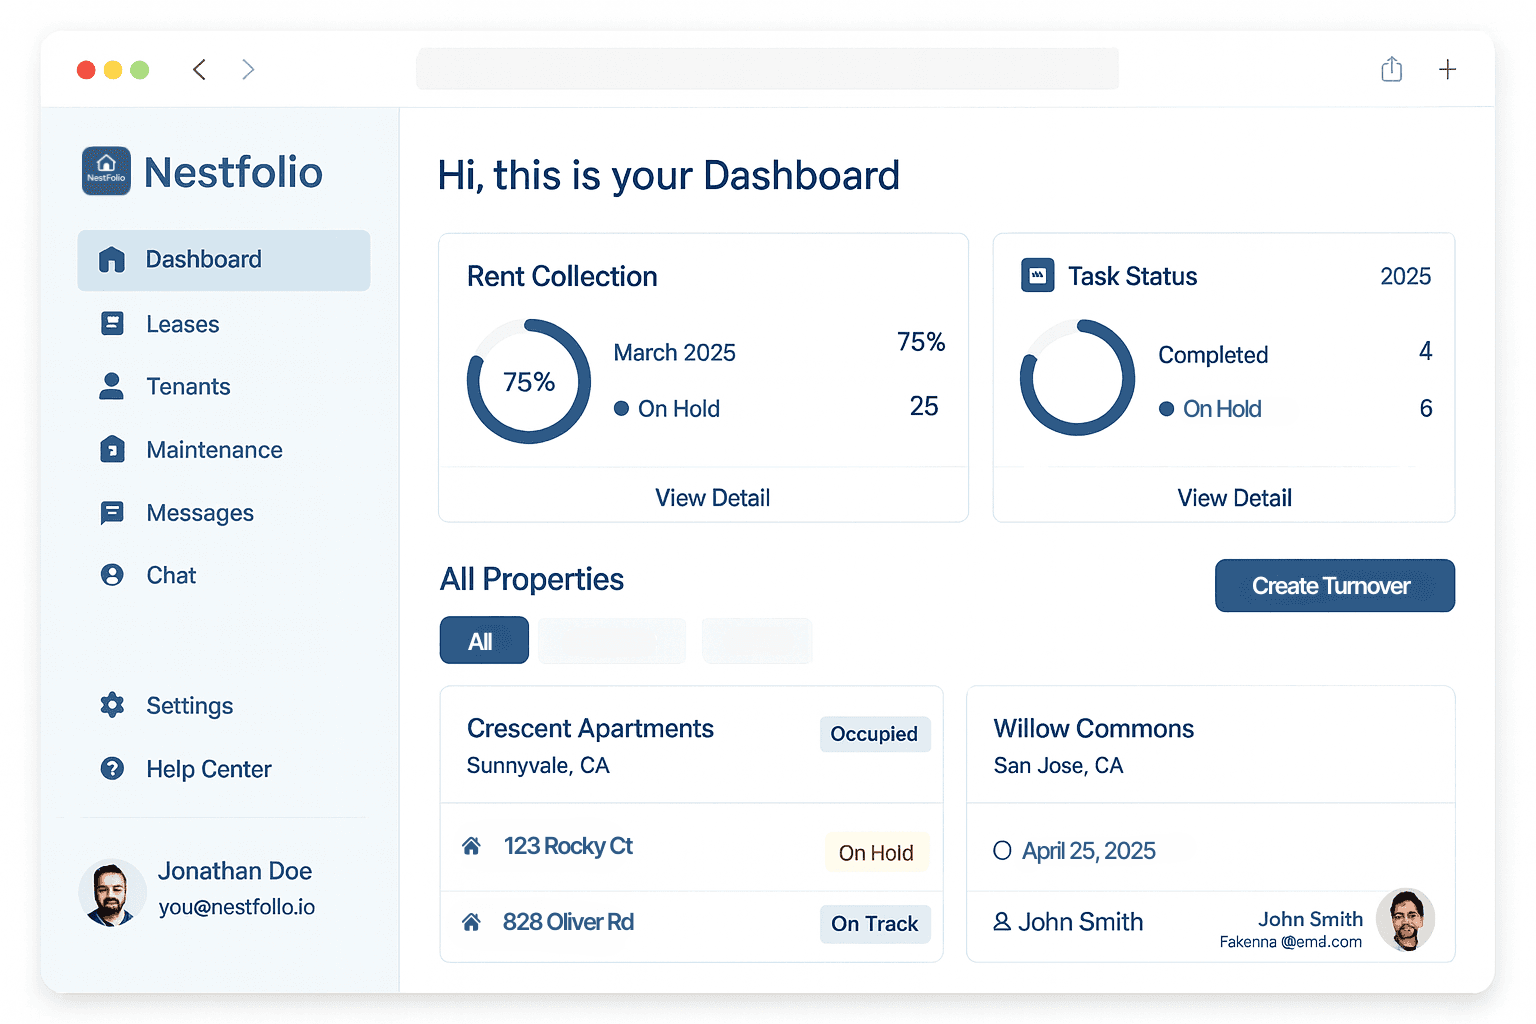
Task: Toggle On Hold status for 123 Rocky Ct
Action: coord(876,852)
